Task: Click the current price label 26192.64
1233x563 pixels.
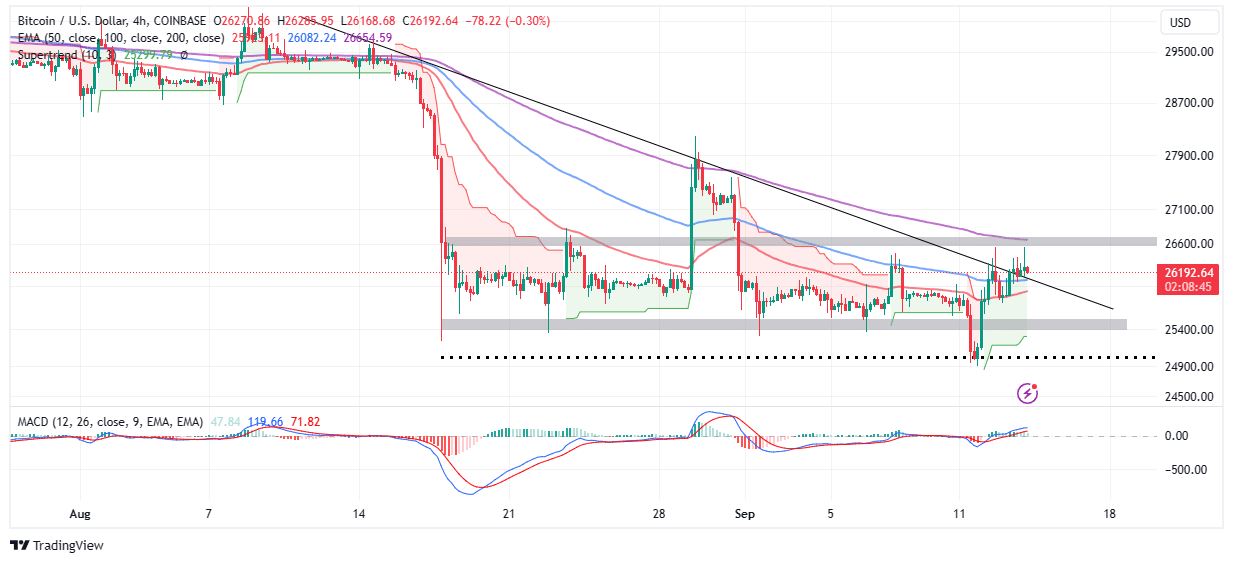Action: pyautogui.click(x=1189, y=272)
